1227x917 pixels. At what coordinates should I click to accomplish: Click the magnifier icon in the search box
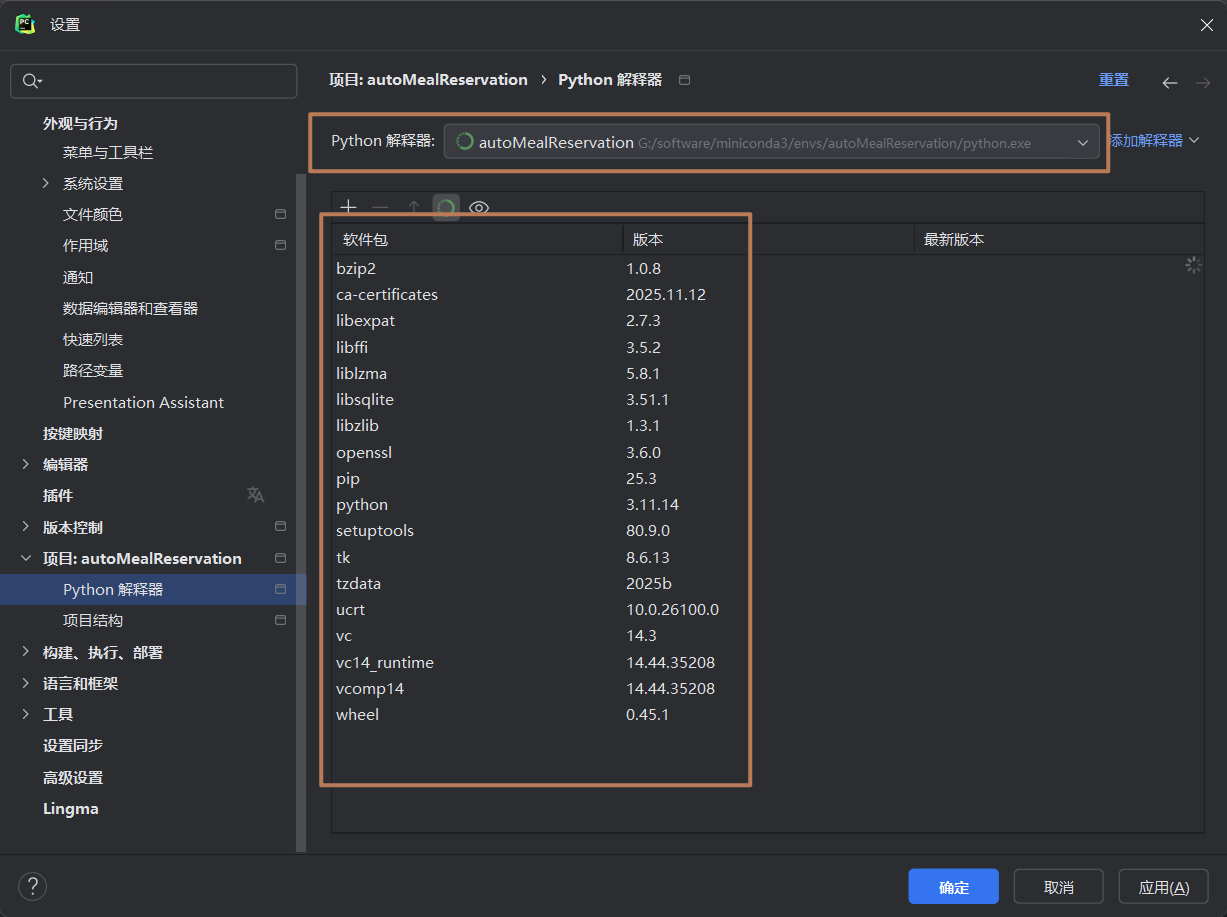[x=32, y=81]
